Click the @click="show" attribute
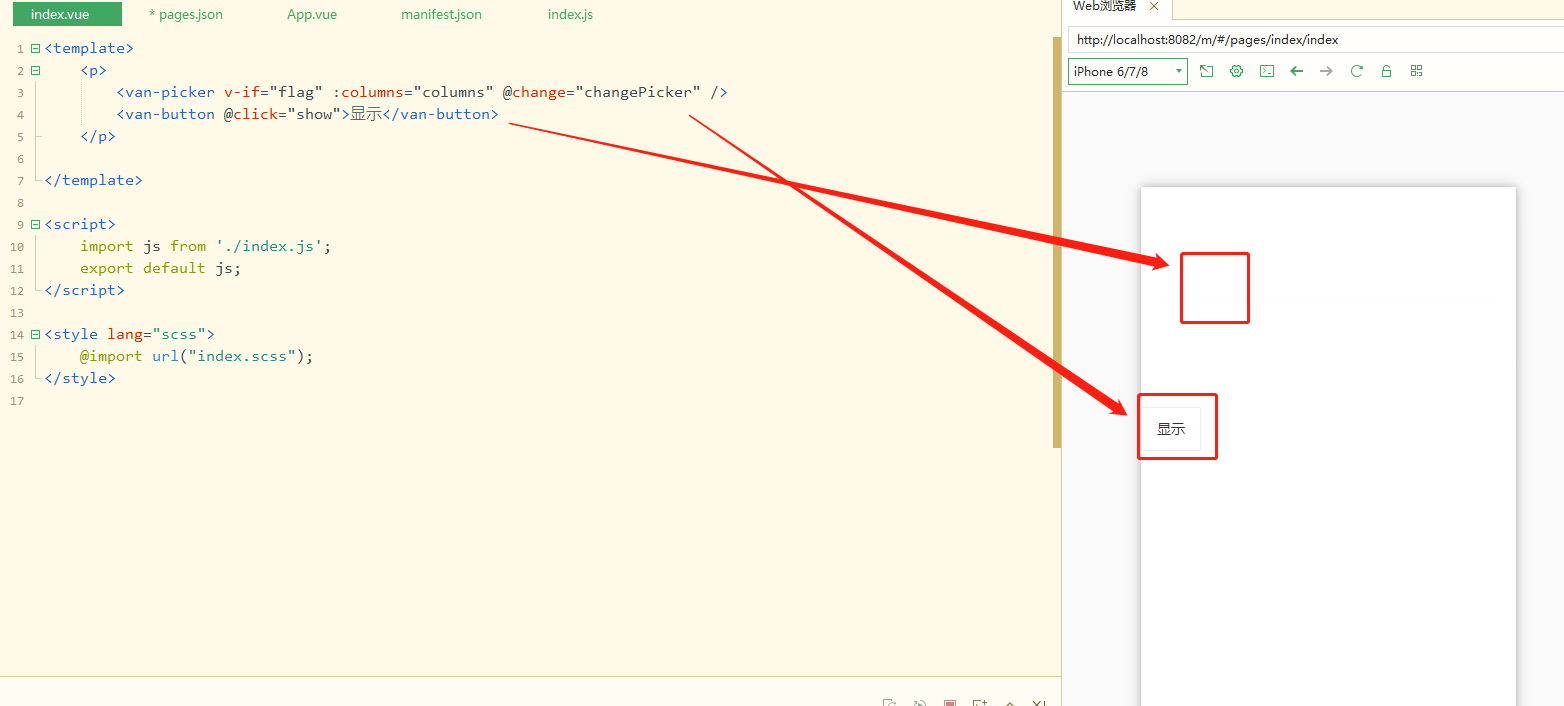1564x706 pixels. [282, 114]
